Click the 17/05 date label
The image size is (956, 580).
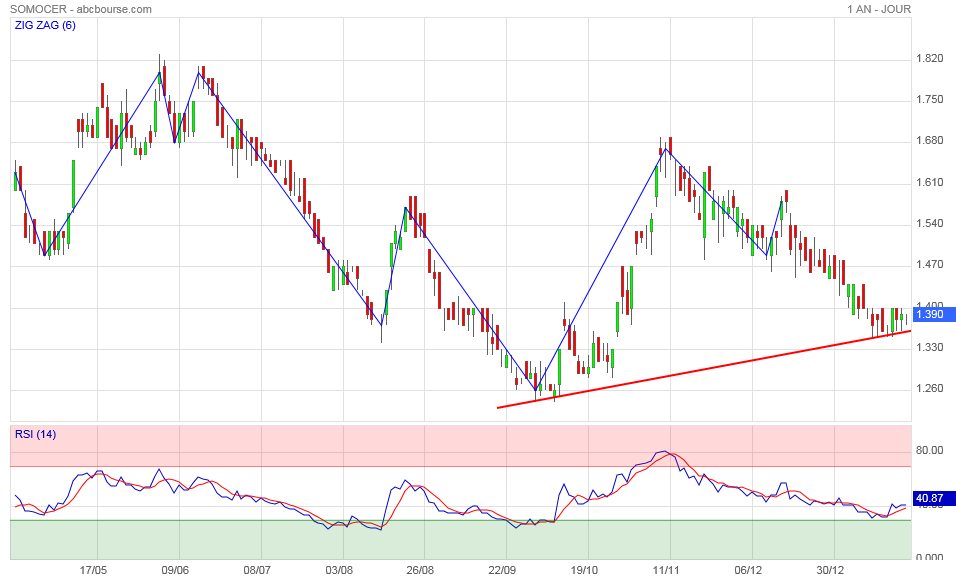tap(93, 570)
